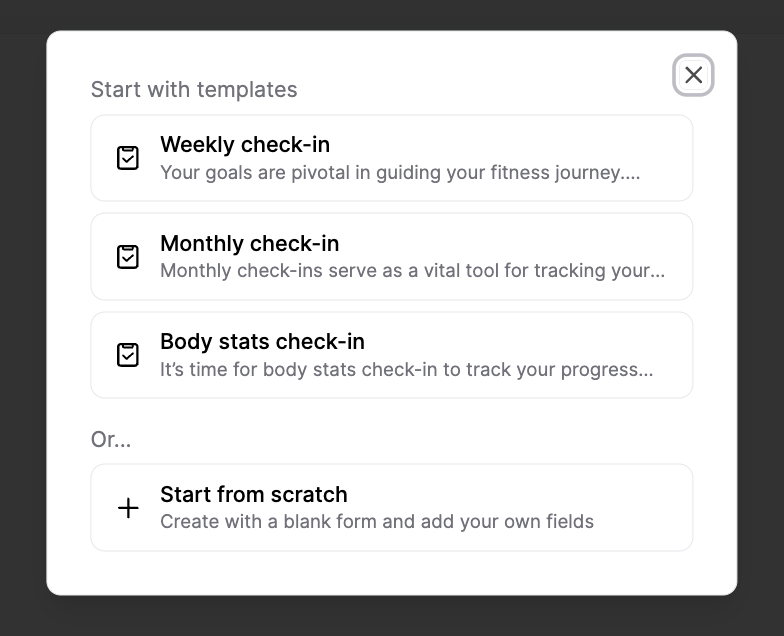Click the dimmed backdrop outside the dialog
The image size is (784, 636).
(22, 300)
